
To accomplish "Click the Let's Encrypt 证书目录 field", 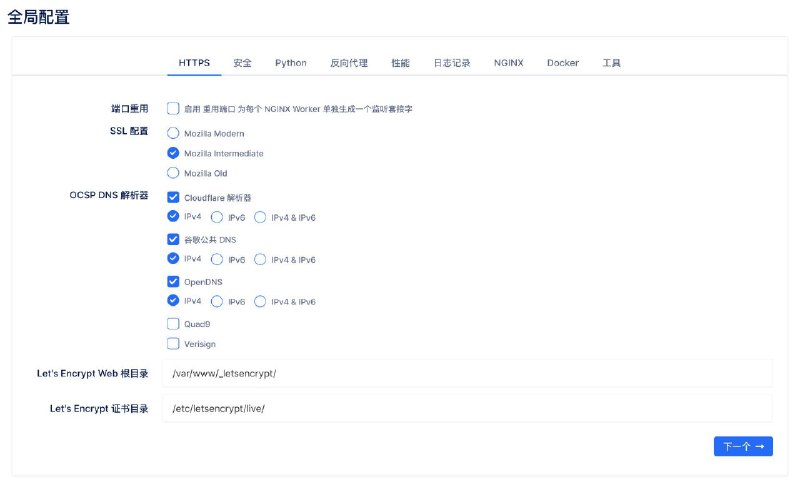I will (468, 408).
